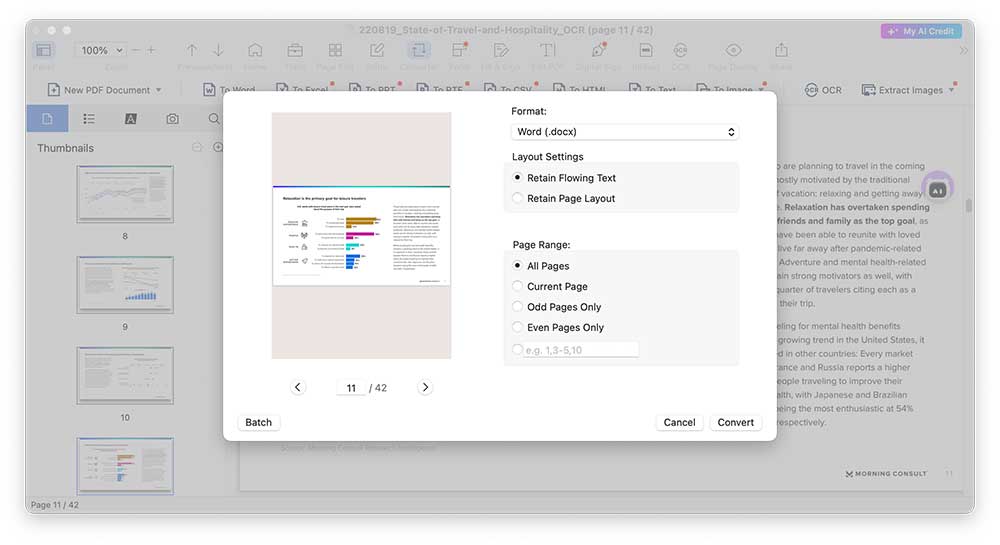Go to the previous page preview arrow

tap(297, 387)
